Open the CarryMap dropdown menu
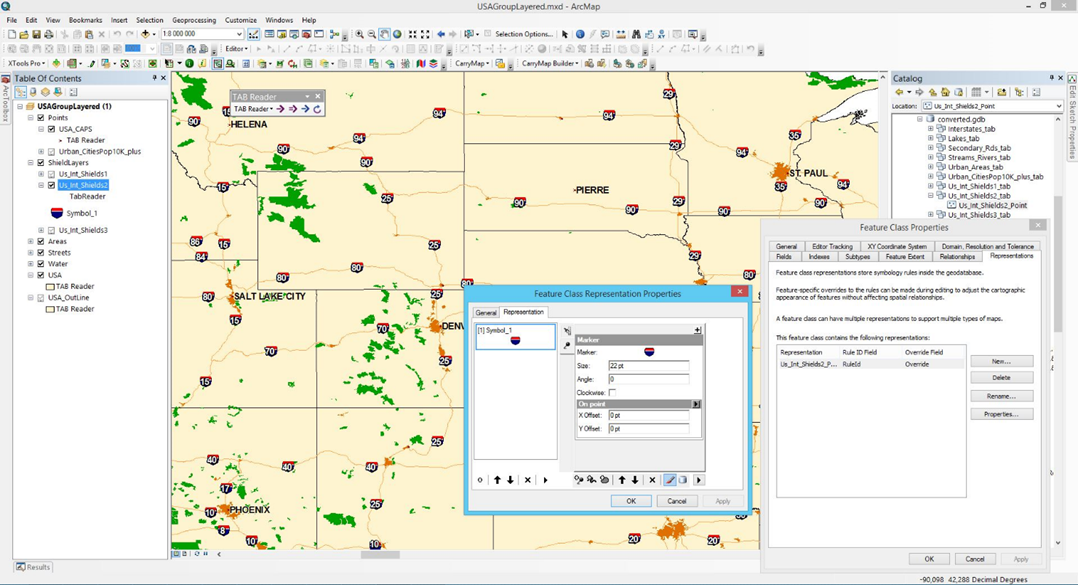Screen dimensions: 1078x585 click(x=472, y=63)
